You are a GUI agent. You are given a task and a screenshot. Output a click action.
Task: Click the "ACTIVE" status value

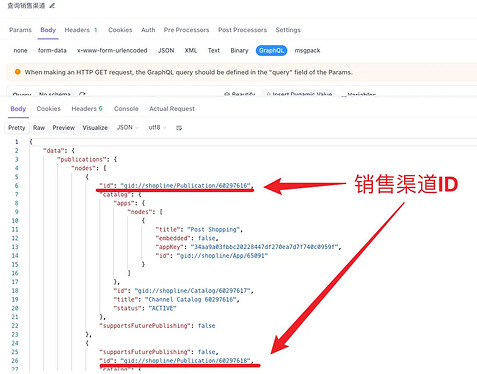coord(162,308)
